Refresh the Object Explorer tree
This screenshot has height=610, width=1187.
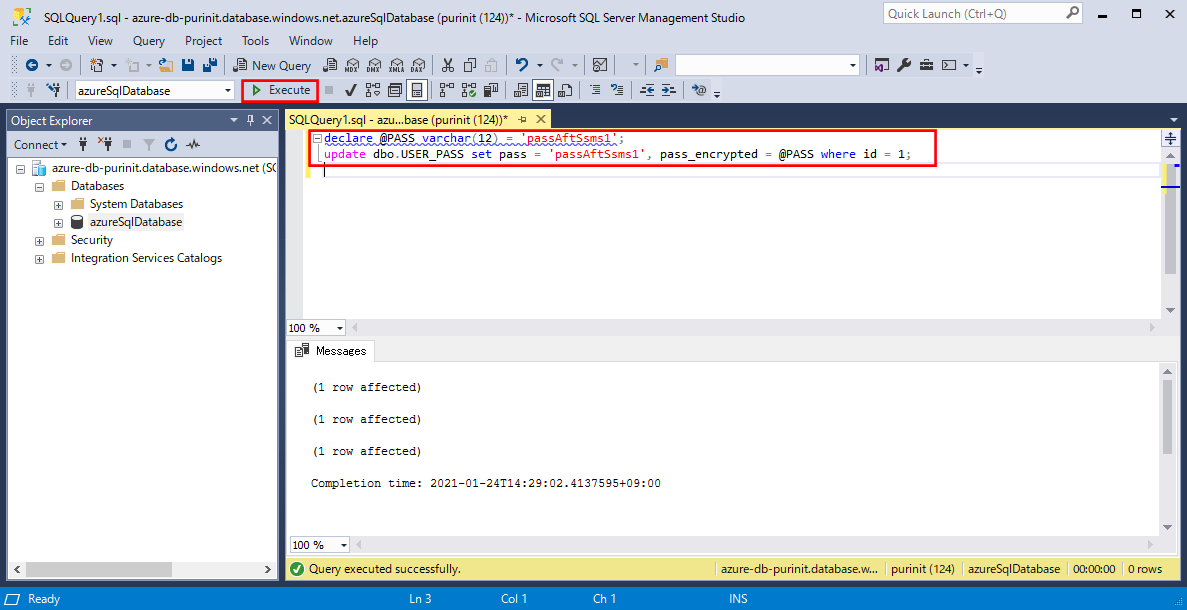tap(171, 145)
